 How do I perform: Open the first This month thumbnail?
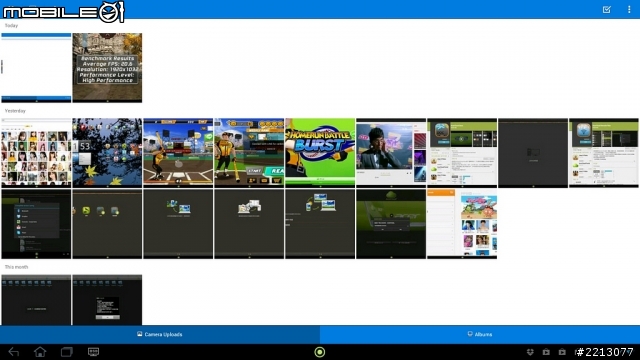pos(36,300)
